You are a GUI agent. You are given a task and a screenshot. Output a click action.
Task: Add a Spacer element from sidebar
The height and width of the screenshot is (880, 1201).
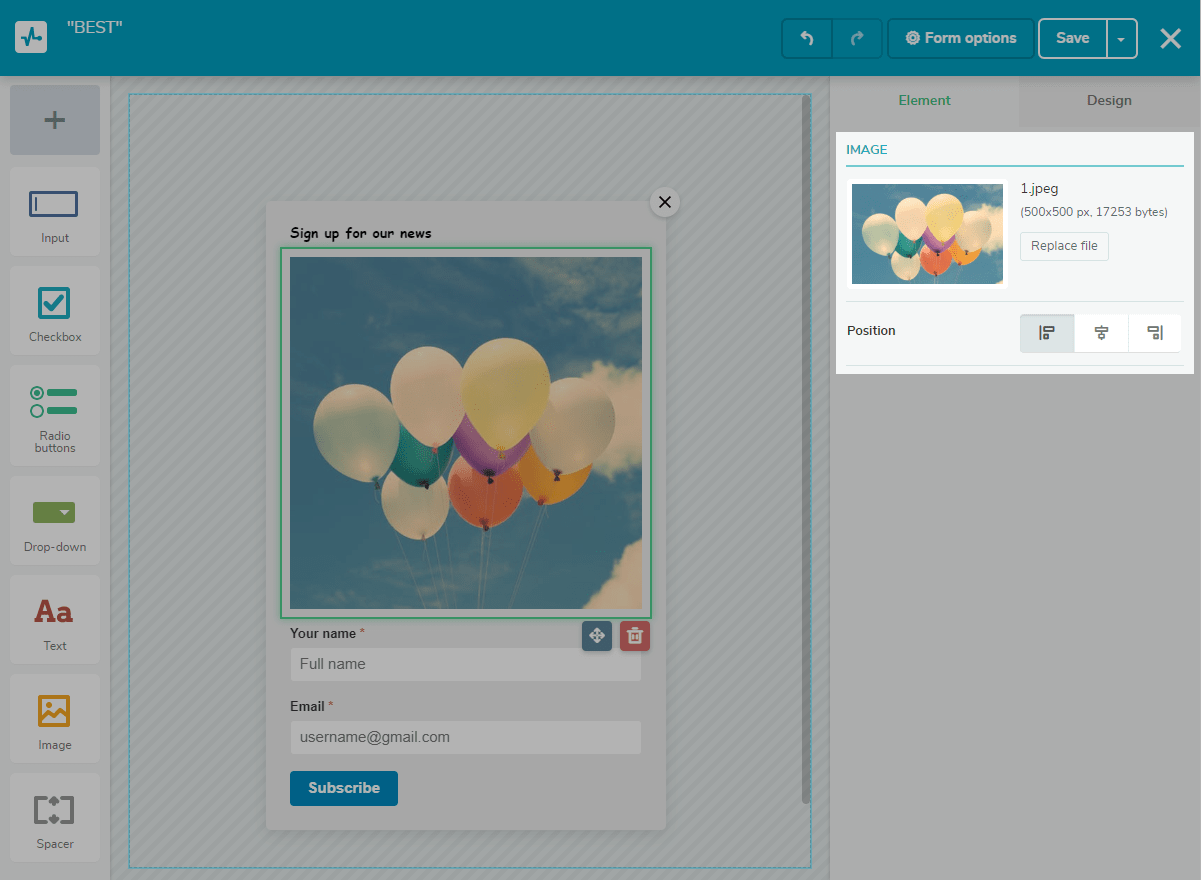[x=55, y=817]
